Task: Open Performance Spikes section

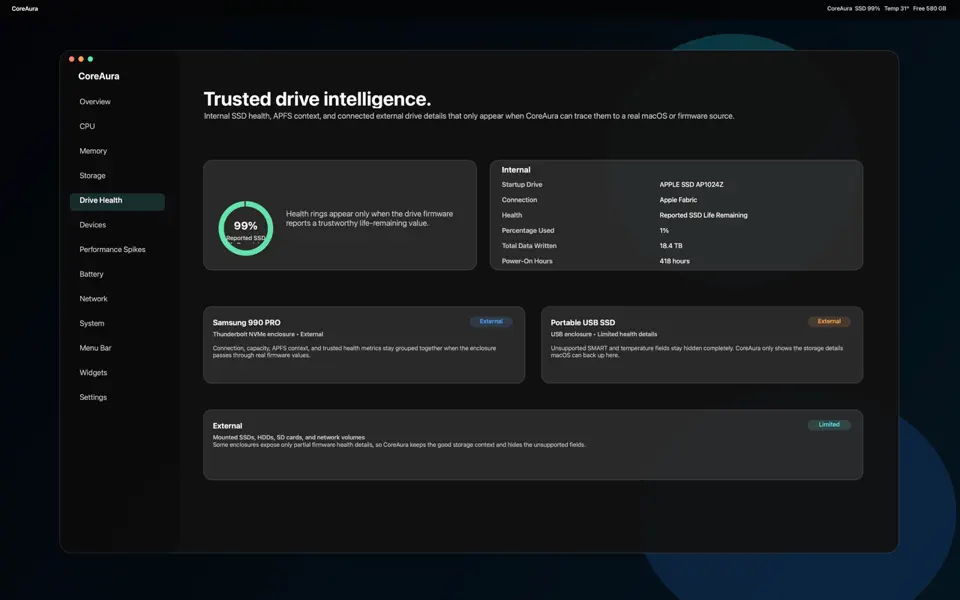Action: click(112, 250)
